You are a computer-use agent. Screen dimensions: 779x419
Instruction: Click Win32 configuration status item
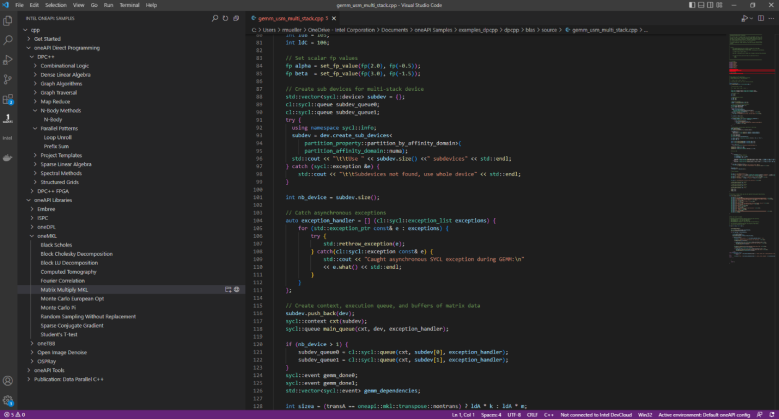[x=645, y=415]
